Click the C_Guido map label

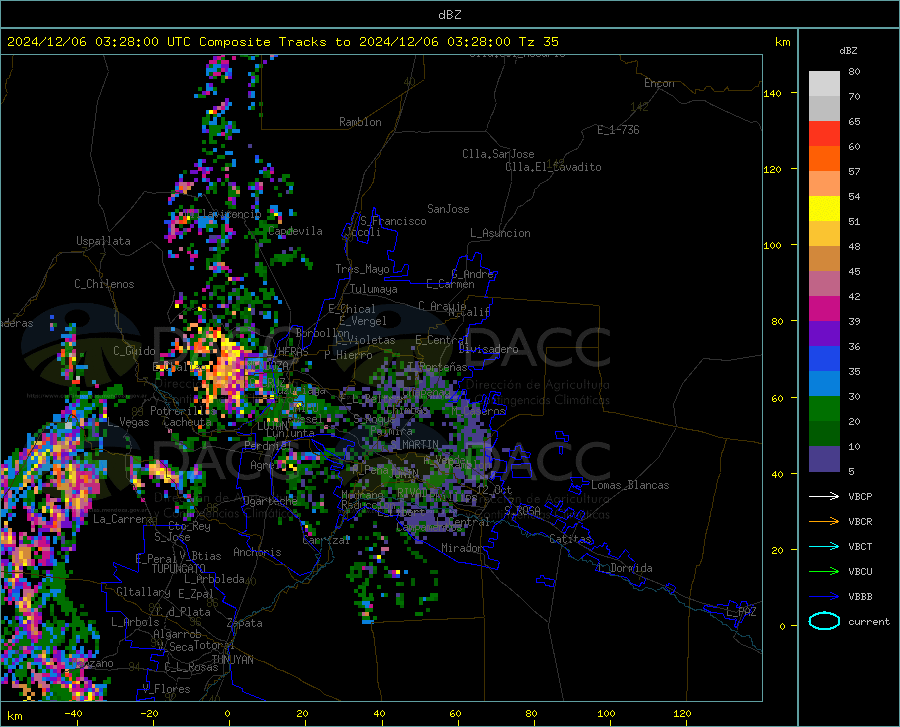(x=134, y=351)
